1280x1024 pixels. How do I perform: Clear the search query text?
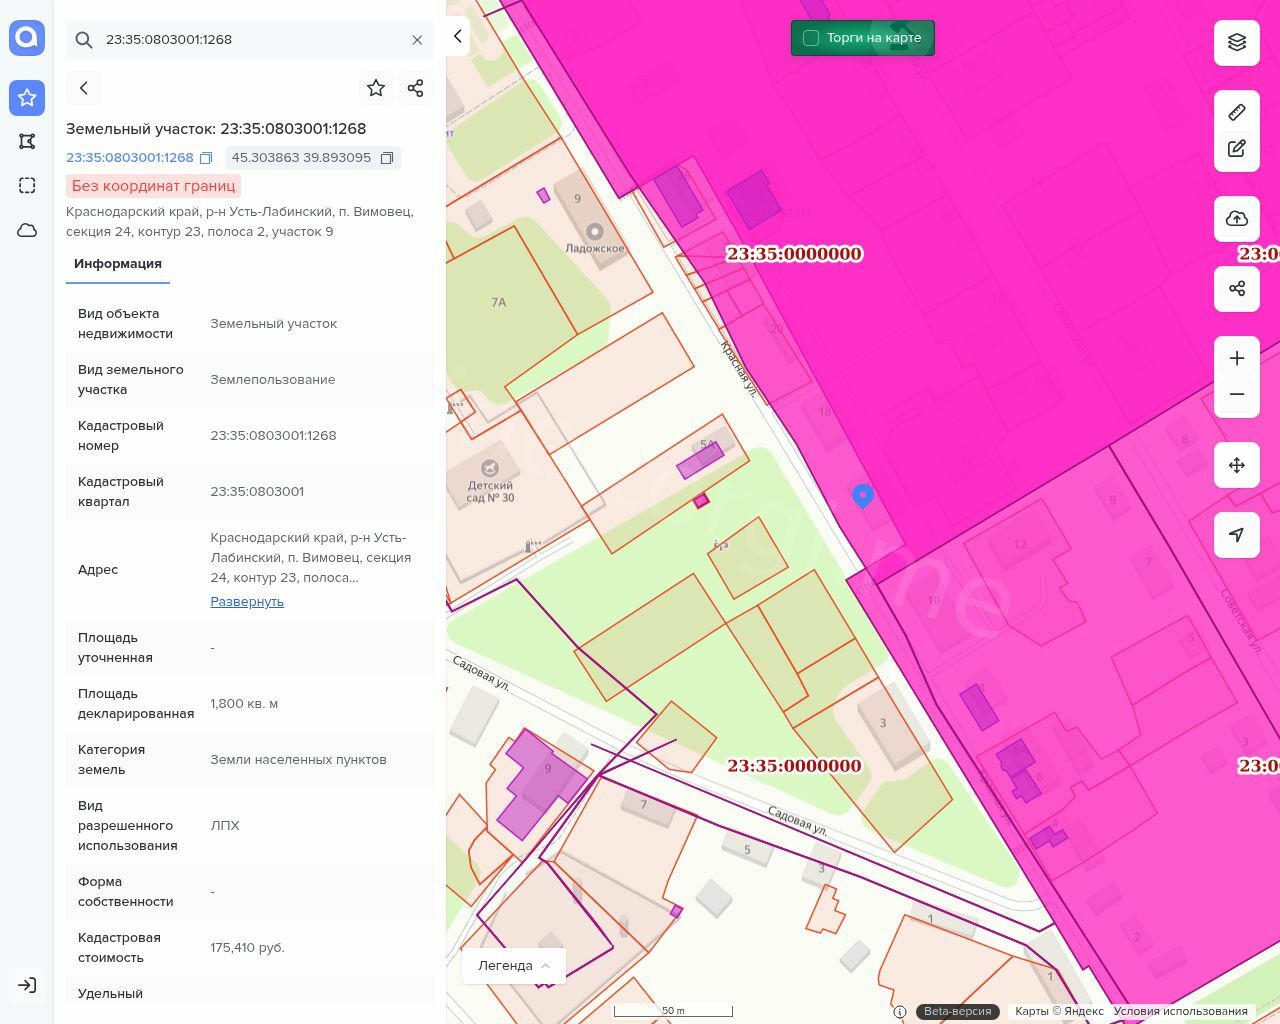point(417,40)
